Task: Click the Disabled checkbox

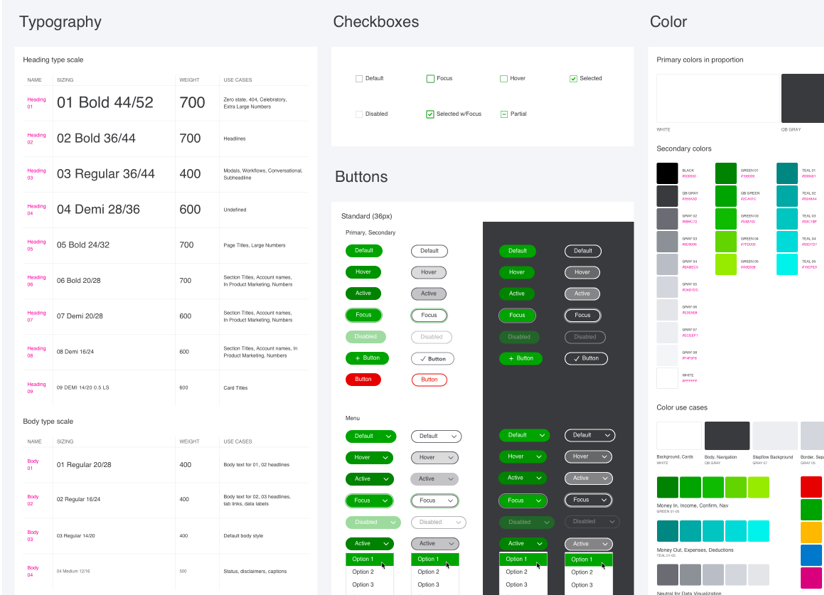Action: [359, 114]
